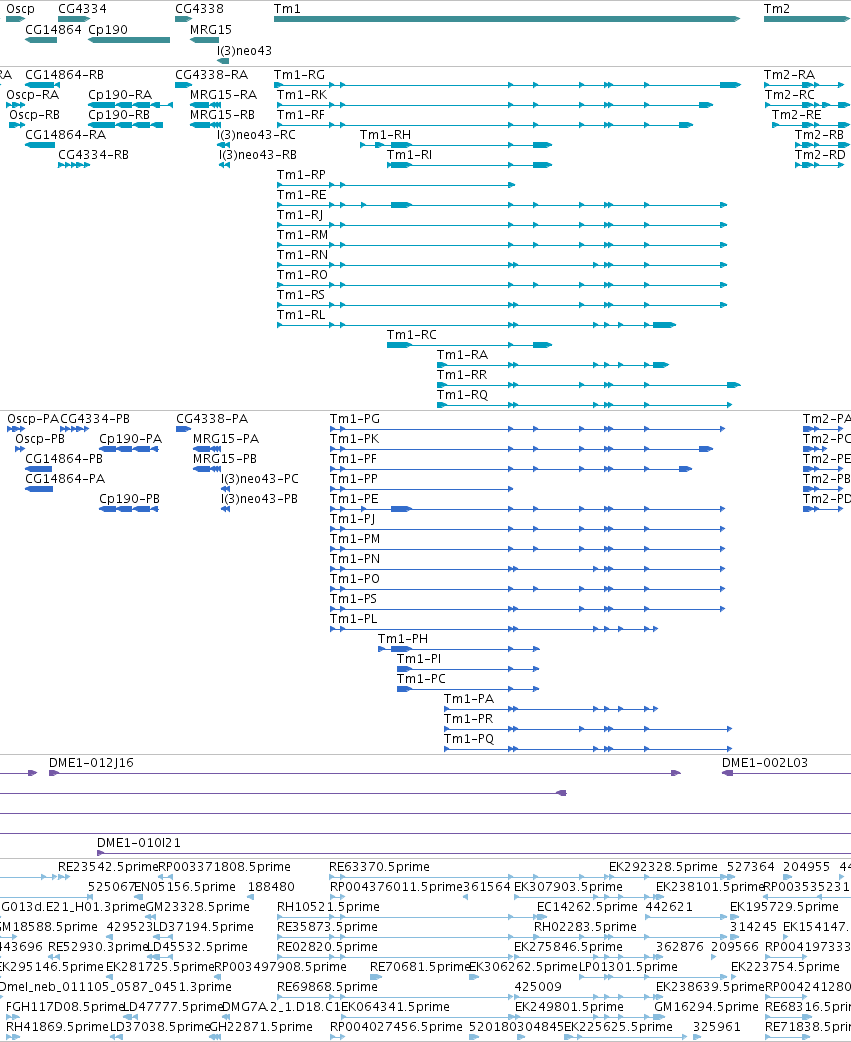The image size is (851, 1042).
Task: Select EST GM16294.5prime
Action: coord(706,1007)
